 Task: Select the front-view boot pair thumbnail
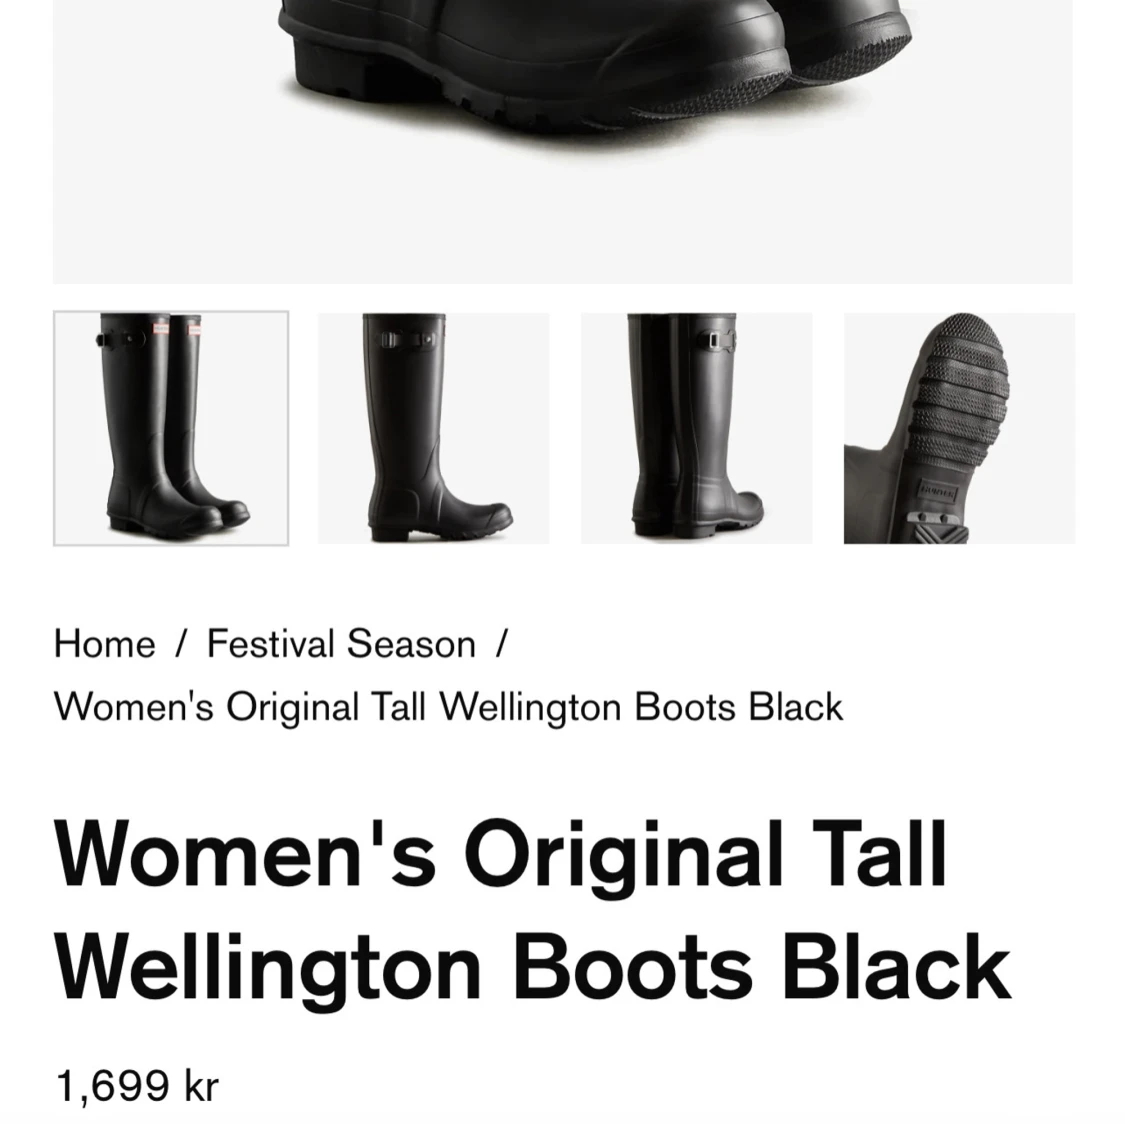(x=171, y=428)
